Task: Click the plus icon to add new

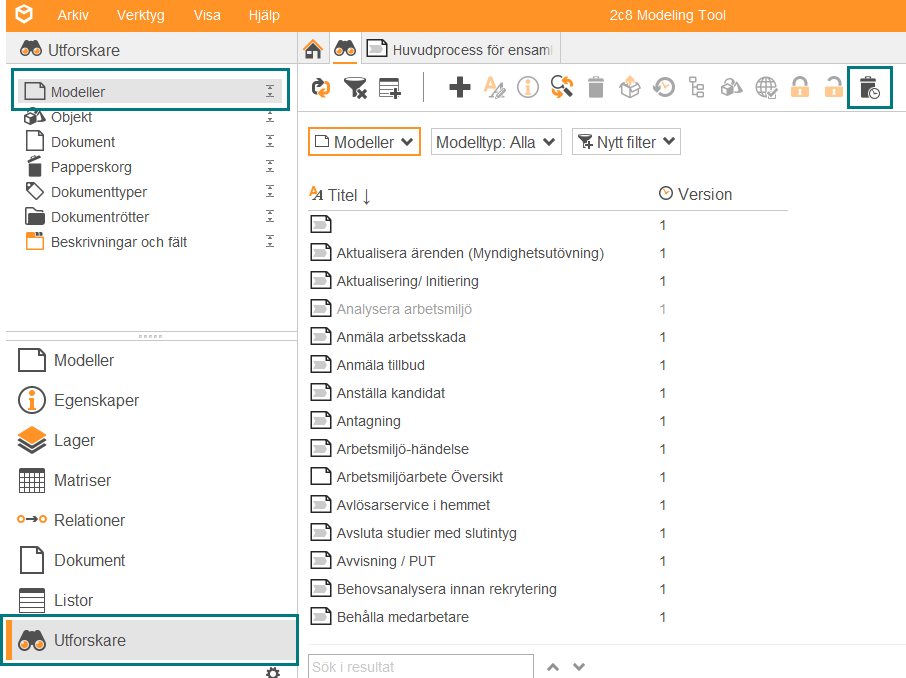Action: (x=459, y=88)
